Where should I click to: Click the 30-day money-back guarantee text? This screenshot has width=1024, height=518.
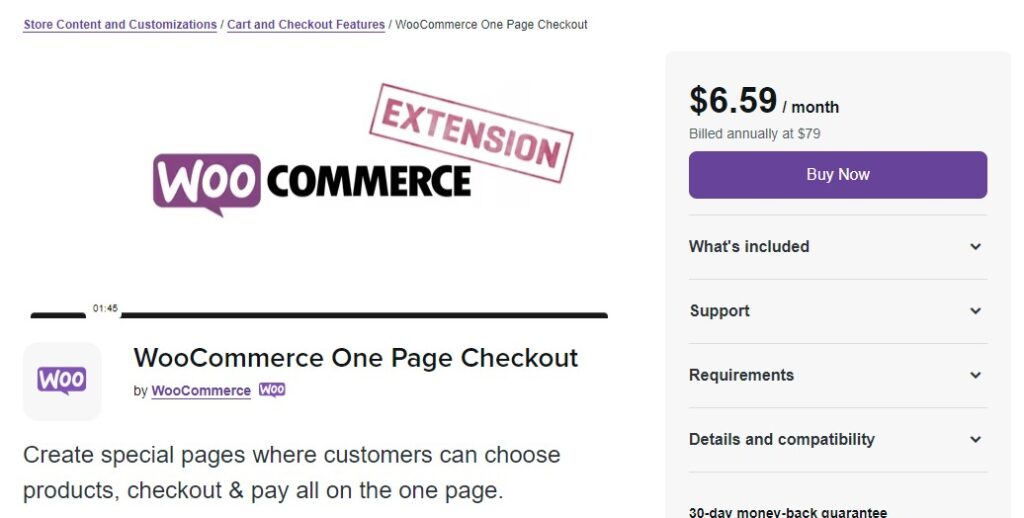point(788,513)
